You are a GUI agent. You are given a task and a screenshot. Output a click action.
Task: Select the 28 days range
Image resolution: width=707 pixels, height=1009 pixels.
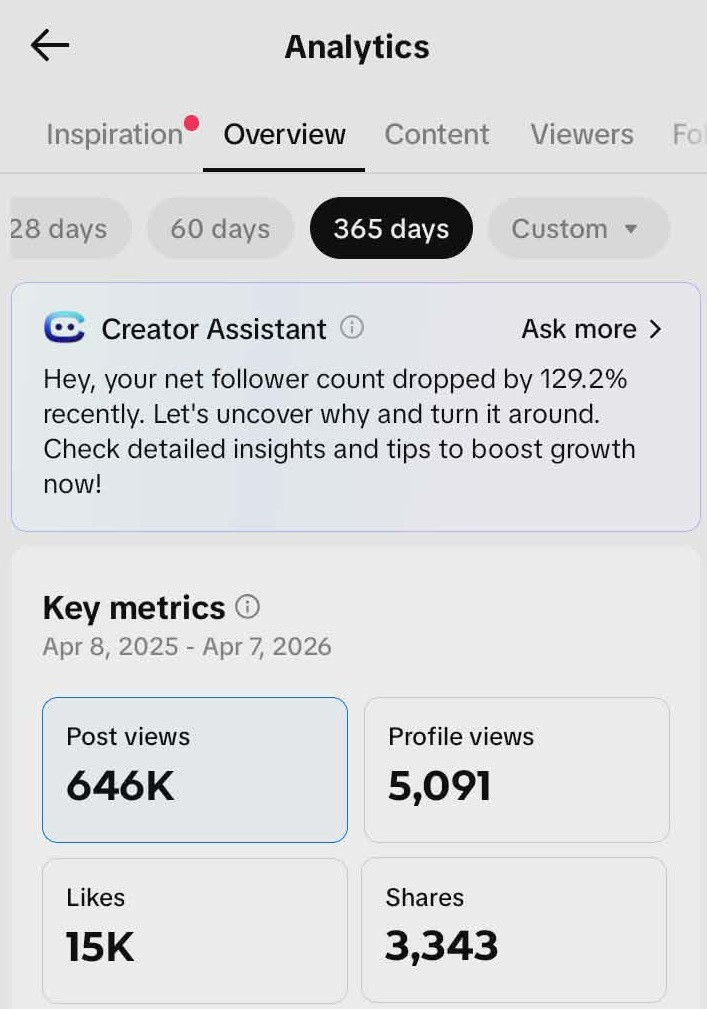coord(60,229)
